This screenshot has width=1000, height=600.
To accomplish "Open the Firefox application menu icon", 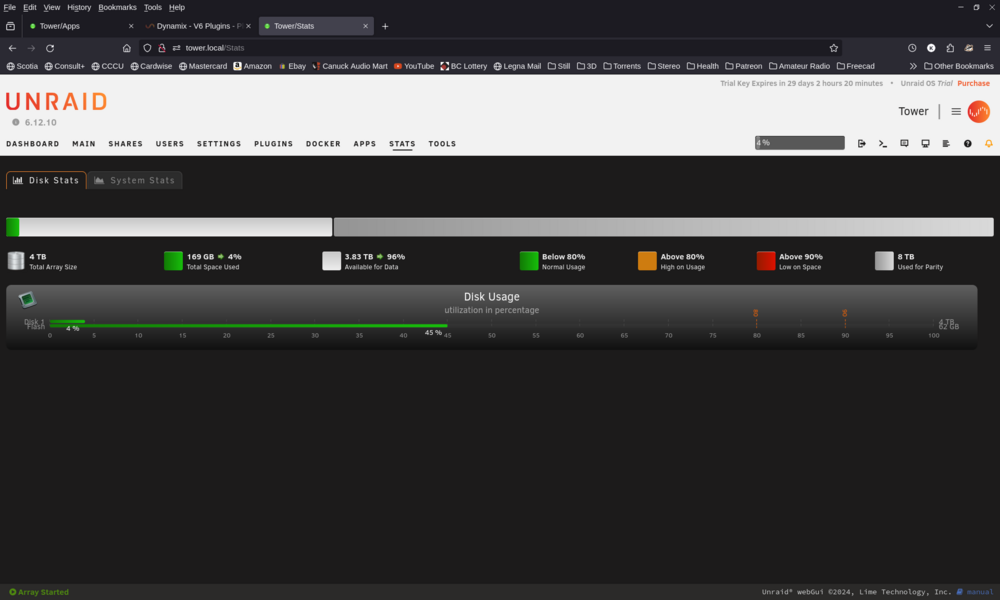I will point(987,48).
